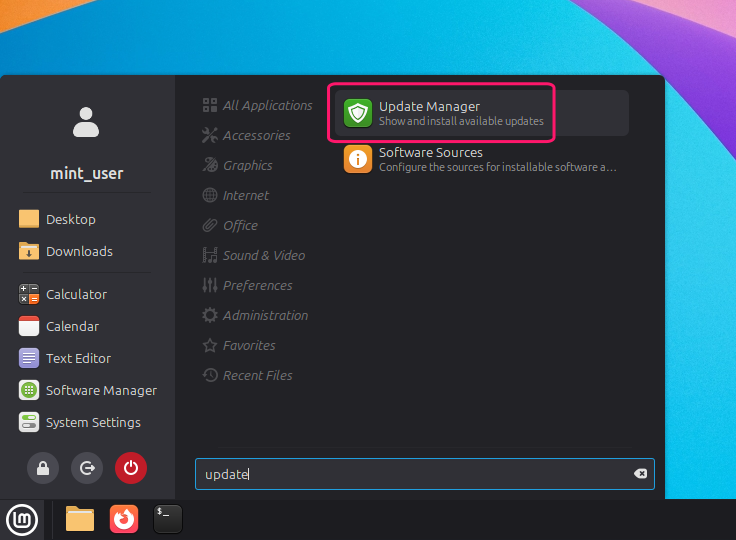Click the Software Sources title text
This screenshot has height=540, width=736.
[x=431, y=153]
